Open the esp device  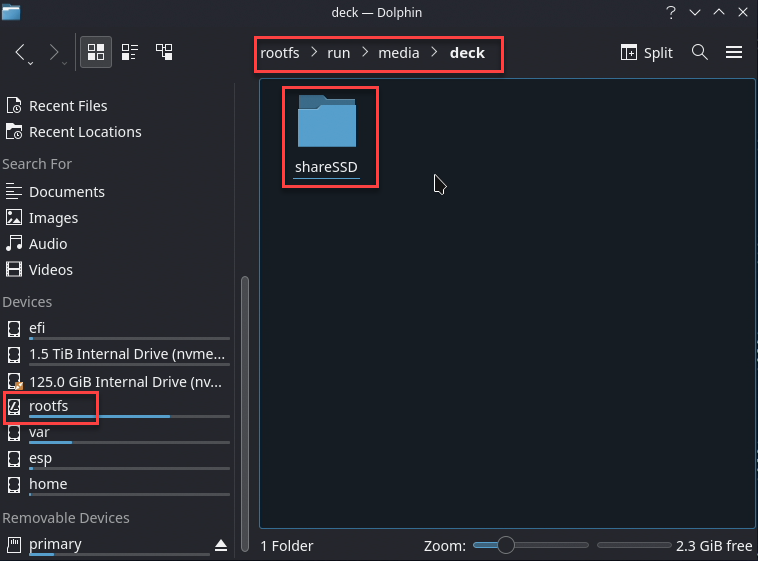click(117, 458)
